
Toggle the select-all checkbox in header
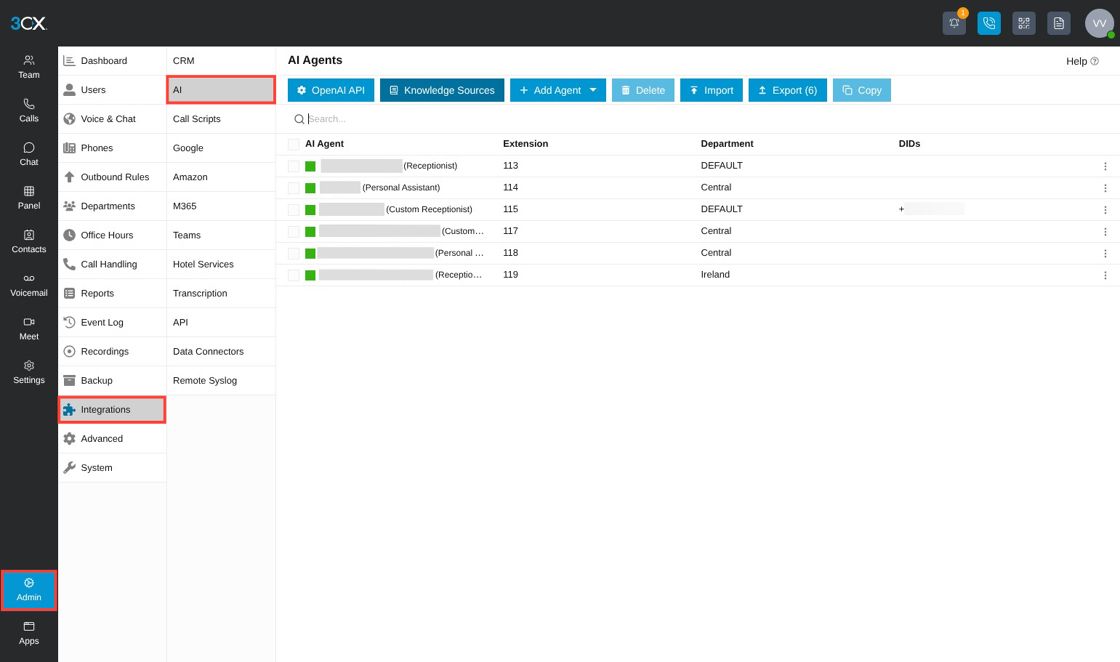pyautogui.click(x=294, y=144)
